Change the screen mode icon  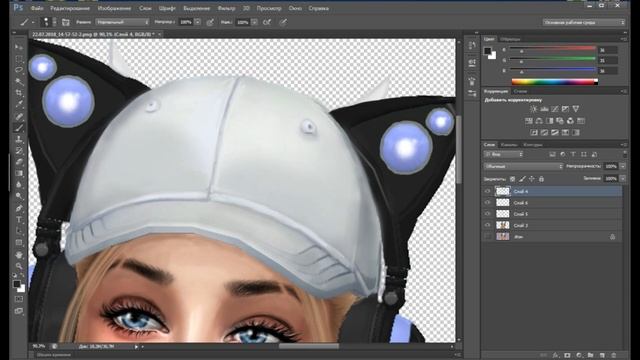[x=19, y=311]
